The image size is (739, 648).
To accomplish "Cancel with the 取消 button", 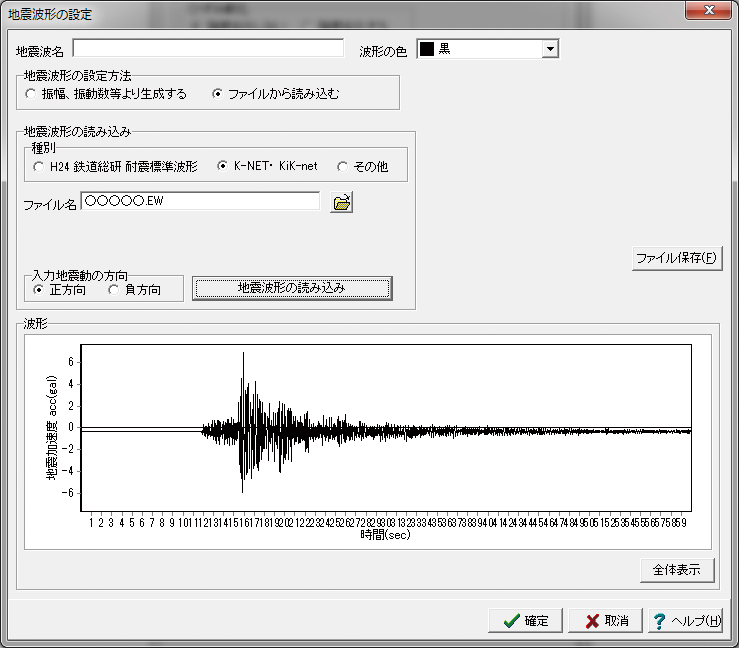I will pos(605,621).
